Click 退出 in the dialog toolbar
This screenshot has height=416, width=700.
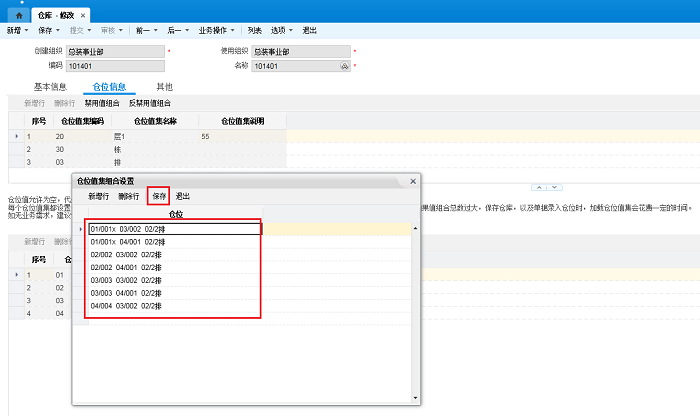click(x=183, y=196)
